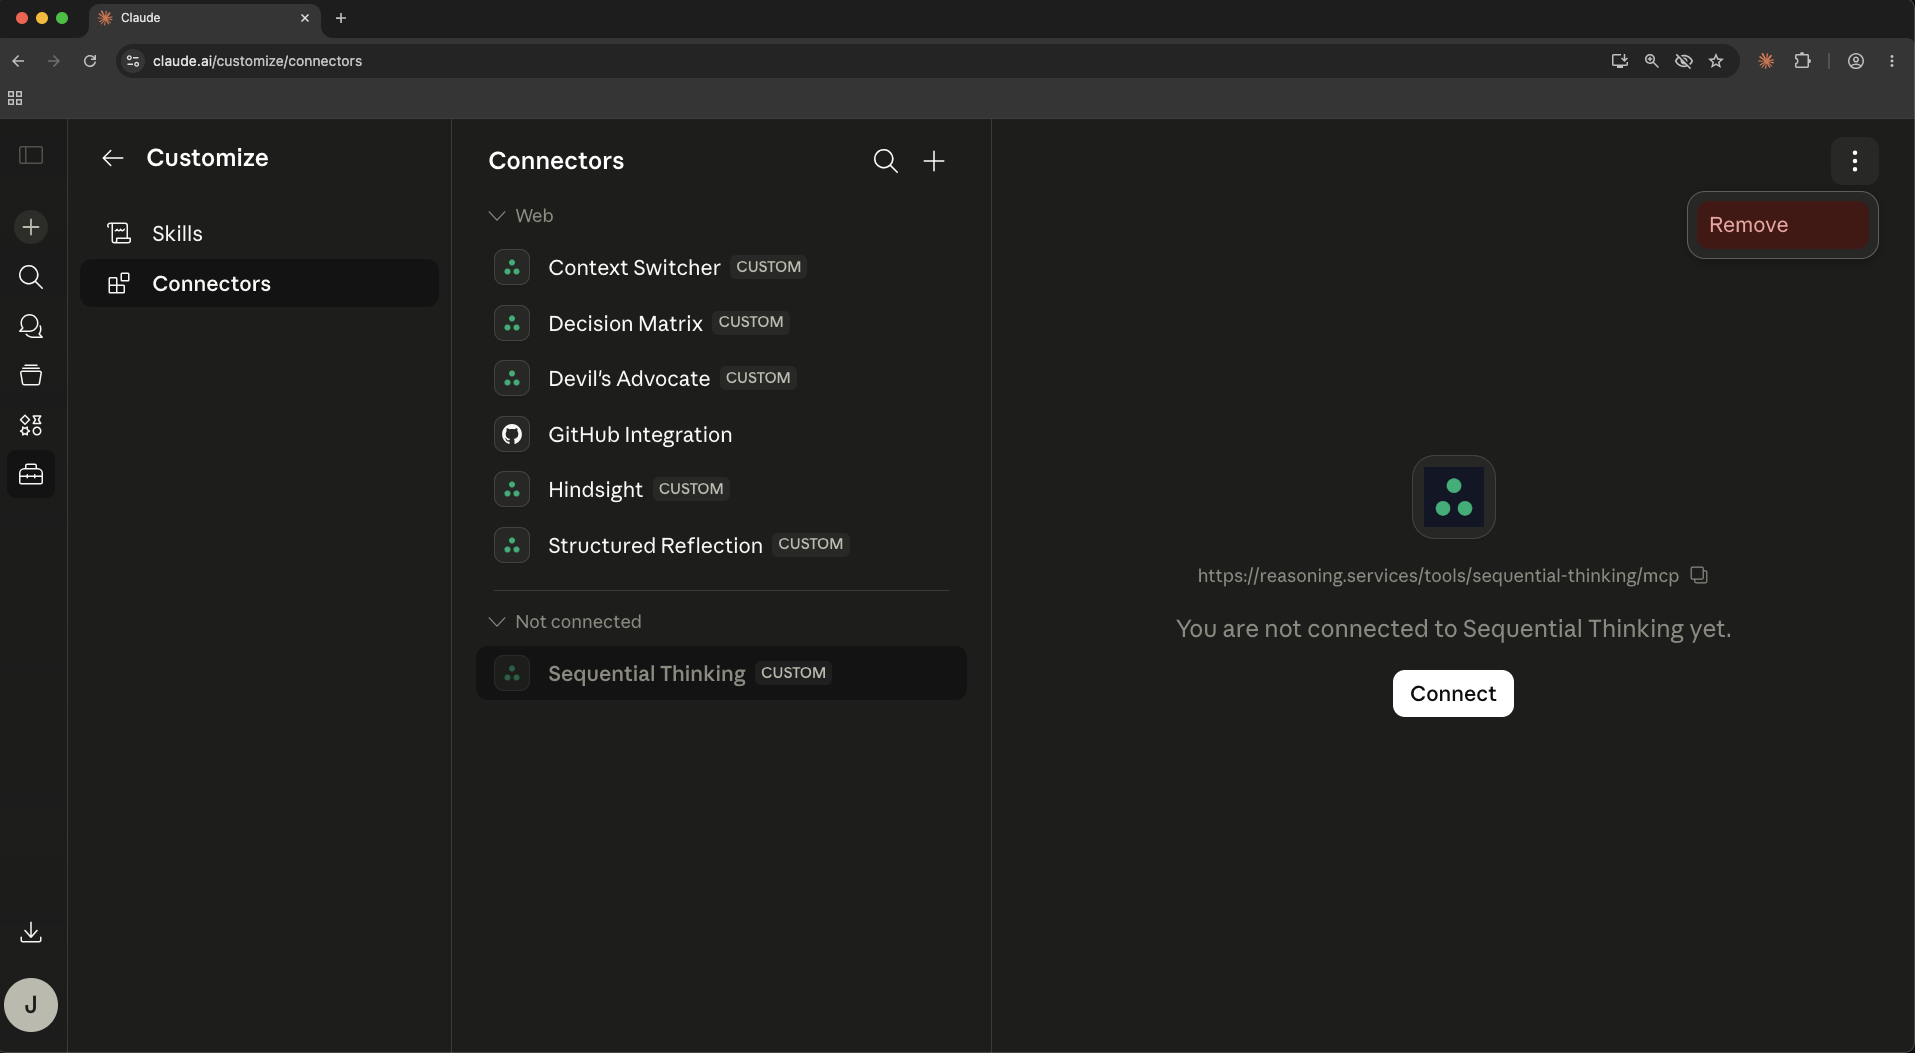Open a new browser tab
The height and width of the screenshot is (1053, 1915).
pos(341,18)
